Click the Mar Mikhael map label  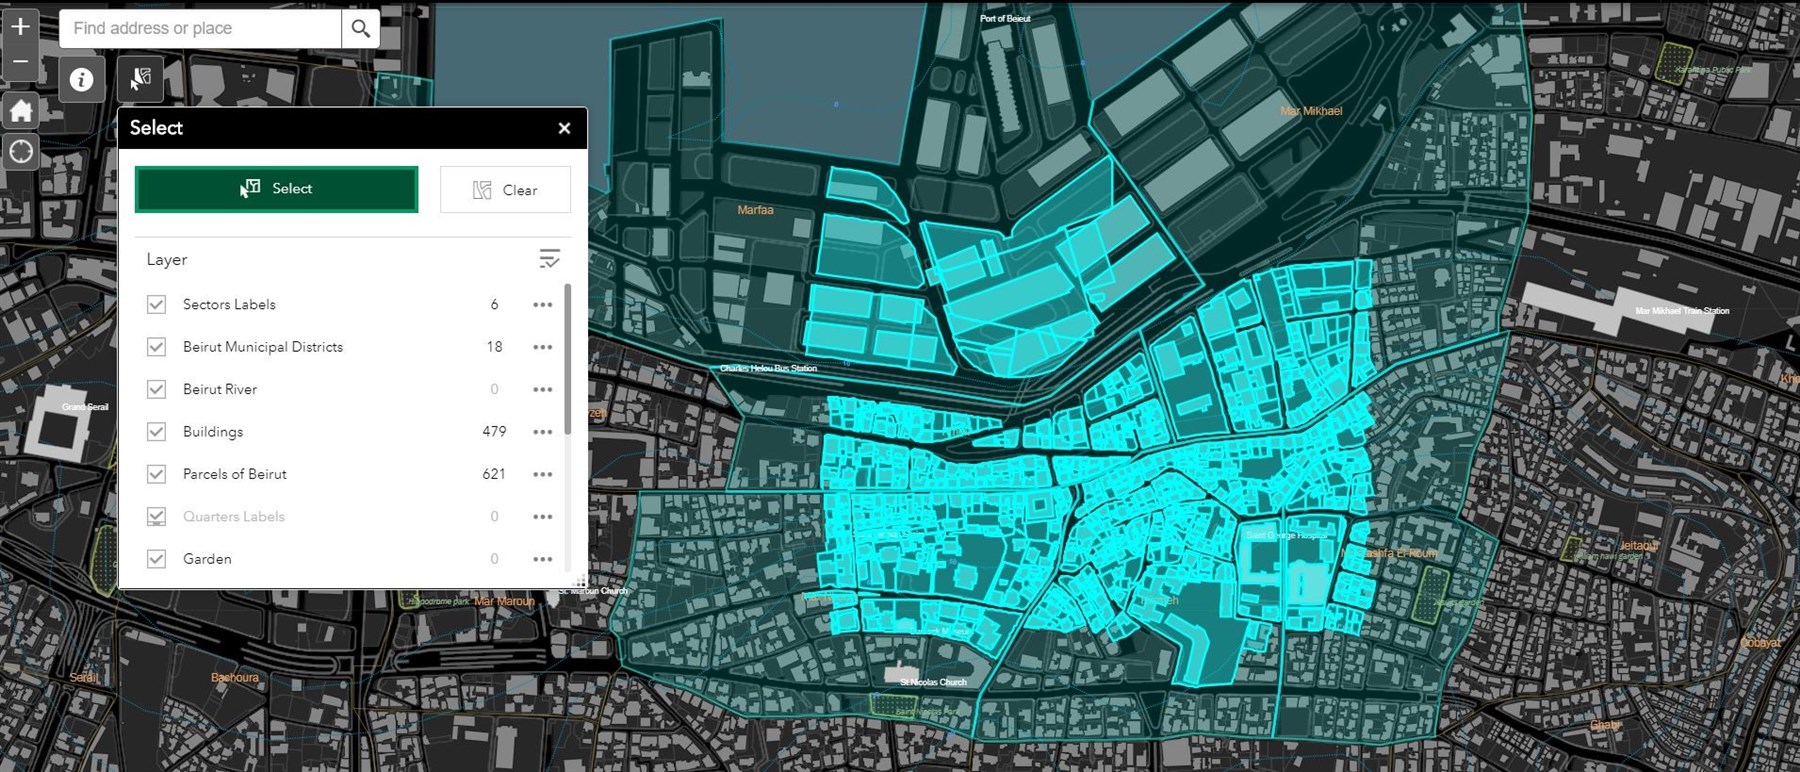coord(1311,111)
